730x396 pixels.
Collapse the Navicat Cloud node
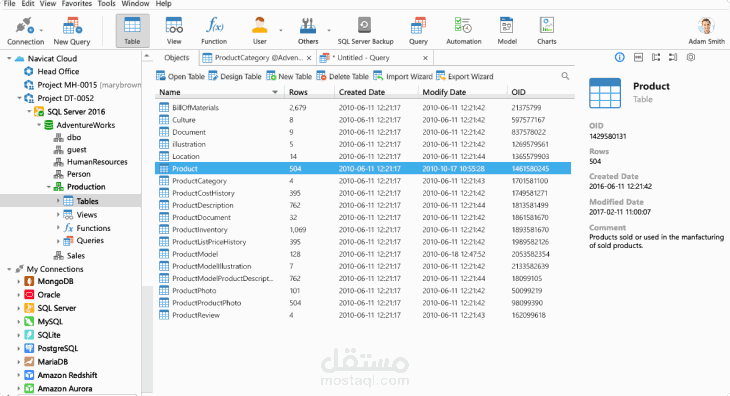click(9, 59)
